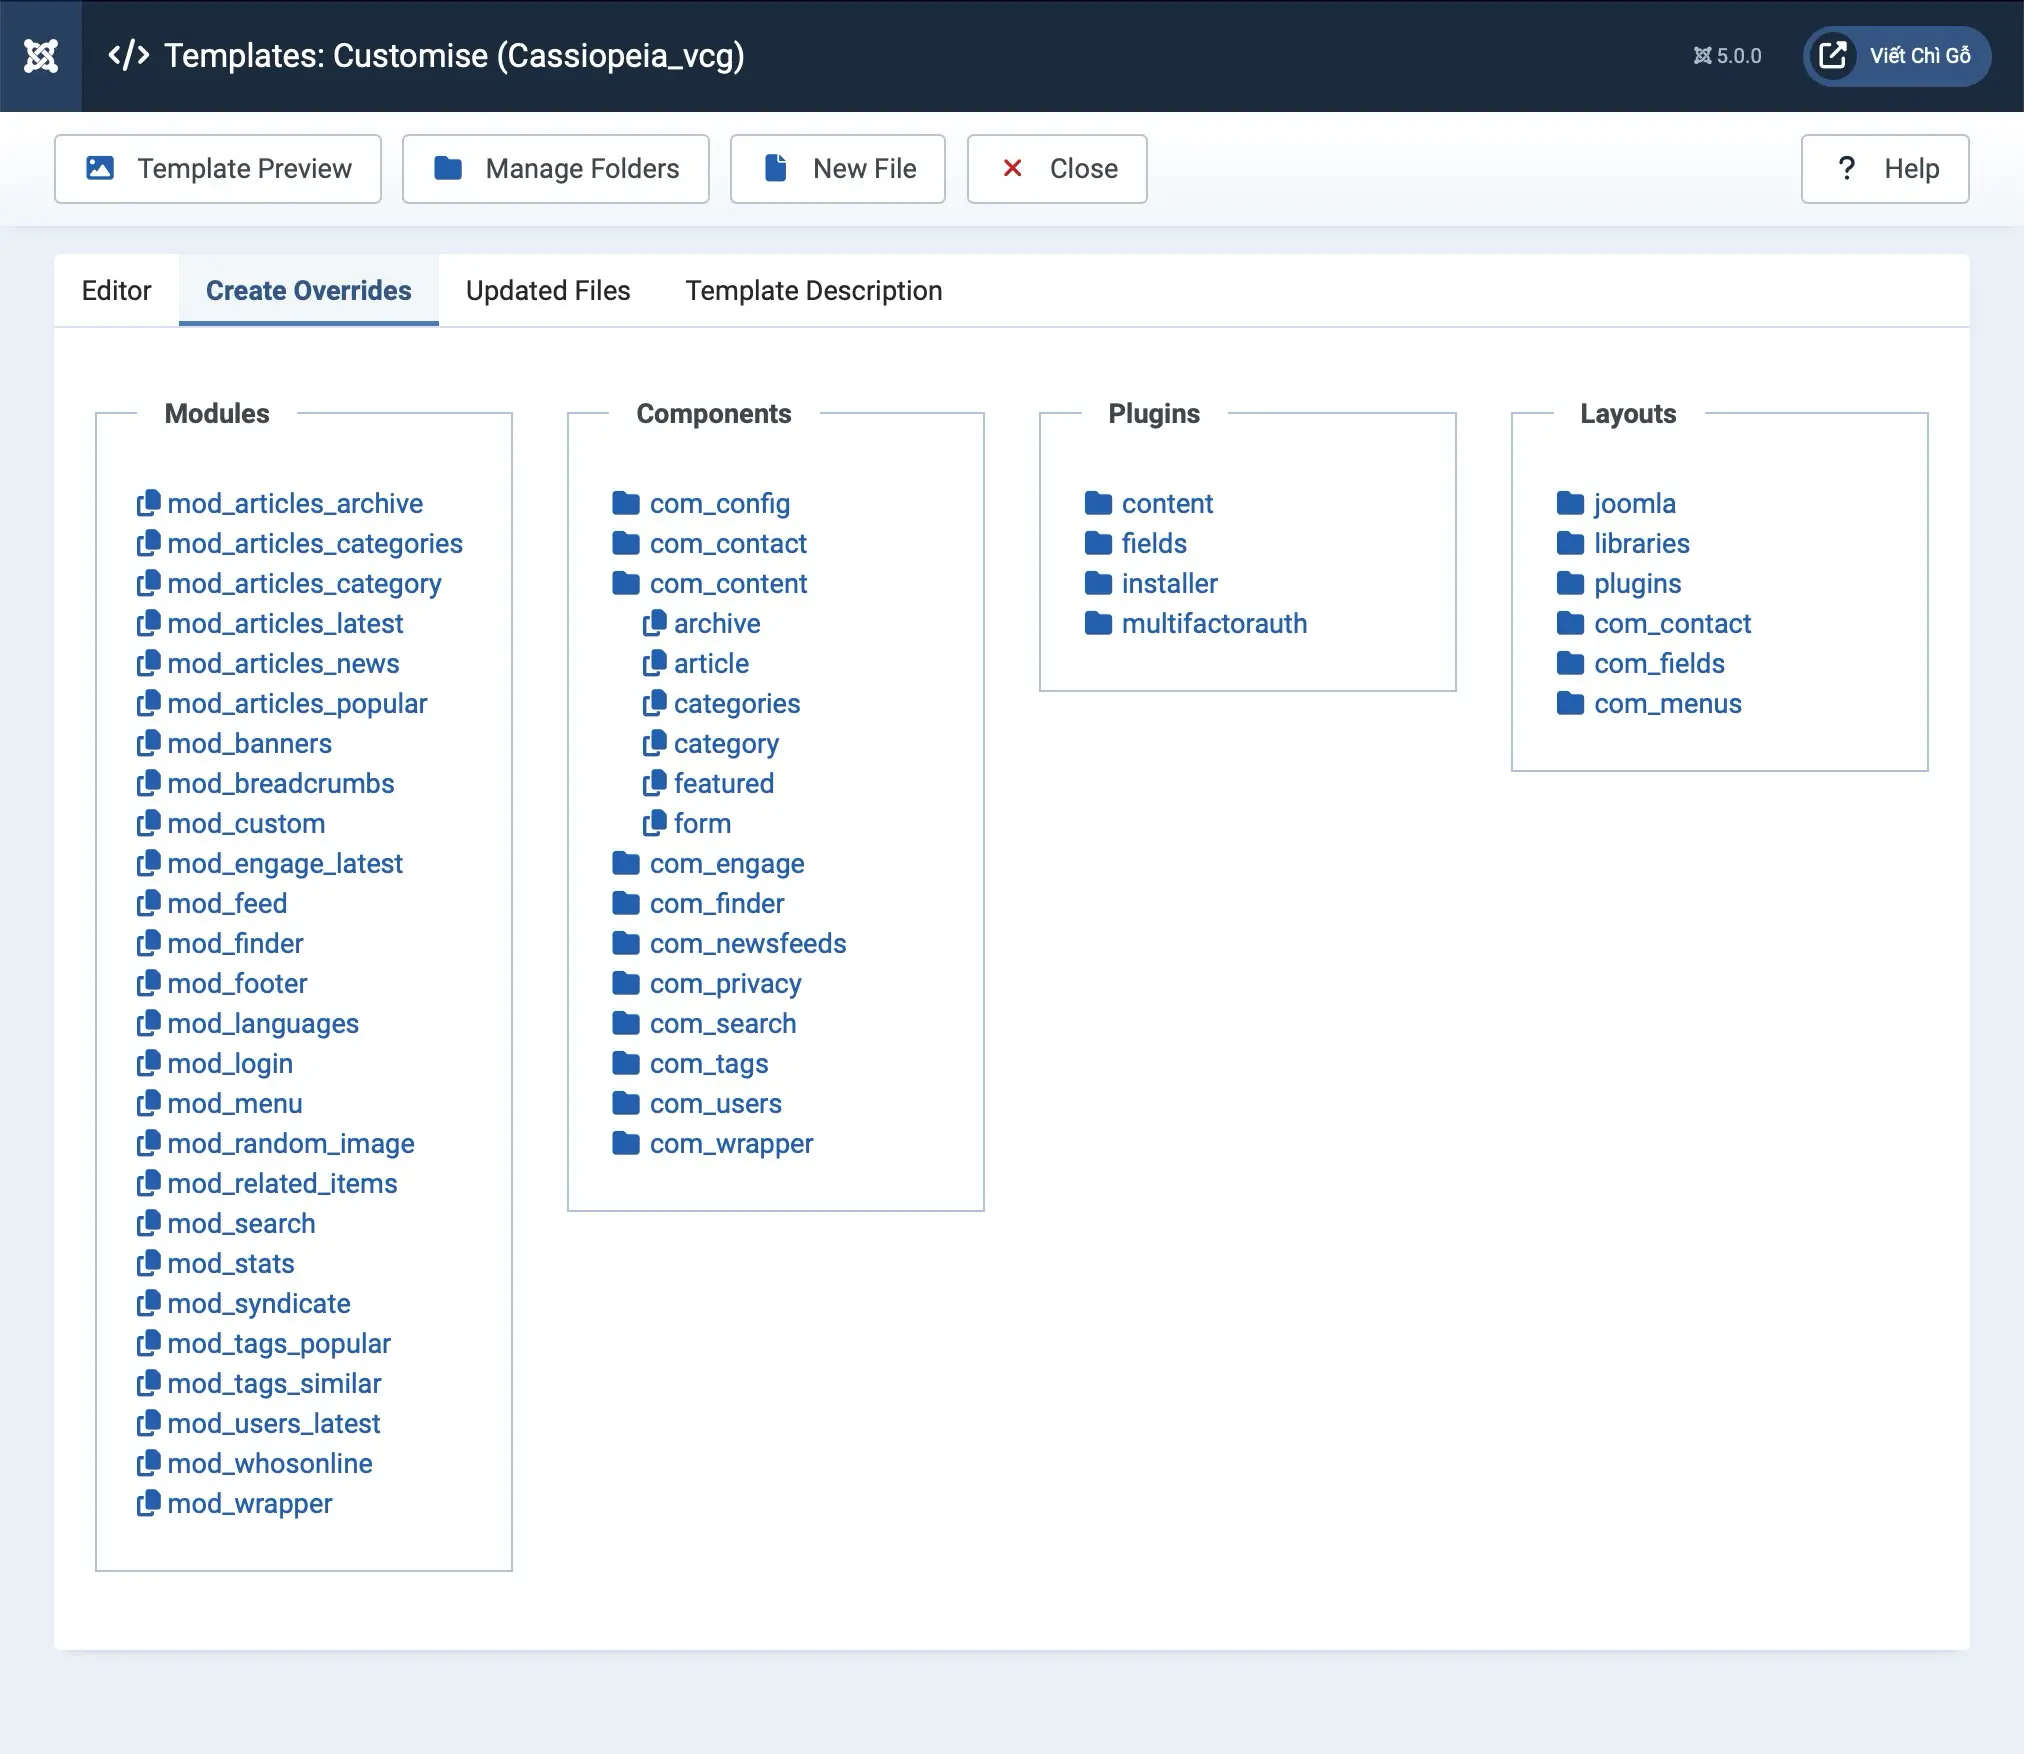
Task: Click the copy icon beside mod_articles_archive
Action: pos(149,503)
